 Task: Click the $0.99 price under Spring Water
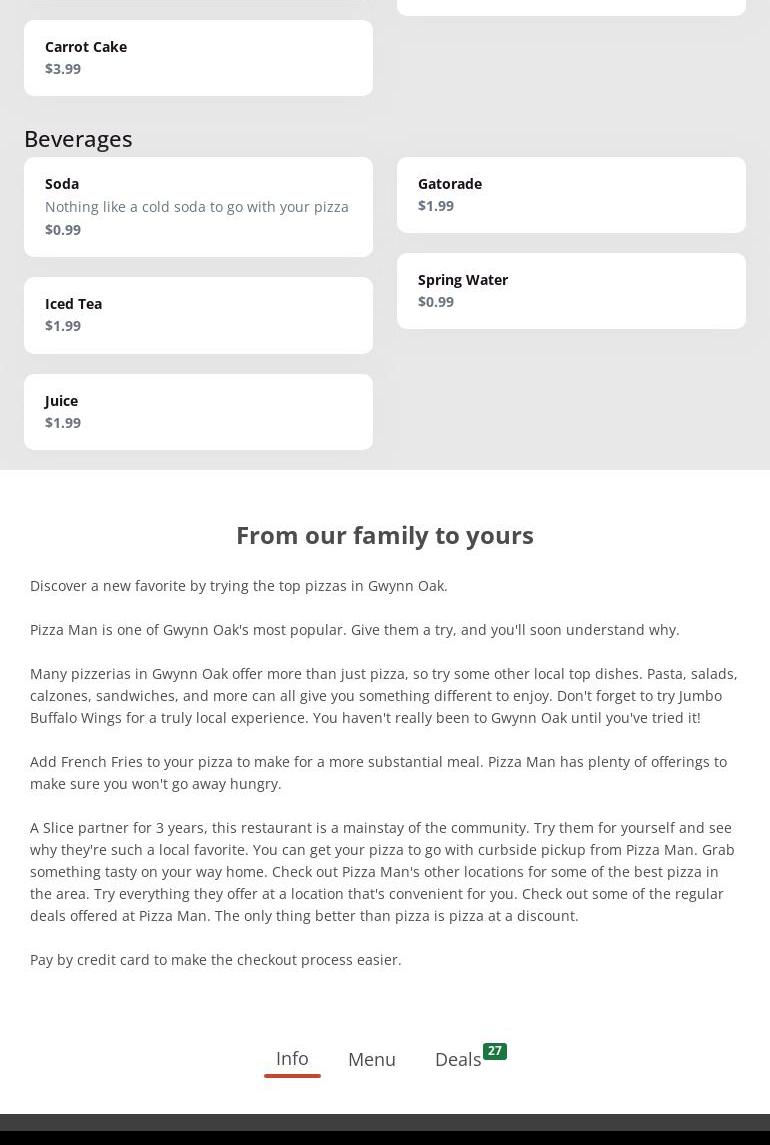point(436,302)
